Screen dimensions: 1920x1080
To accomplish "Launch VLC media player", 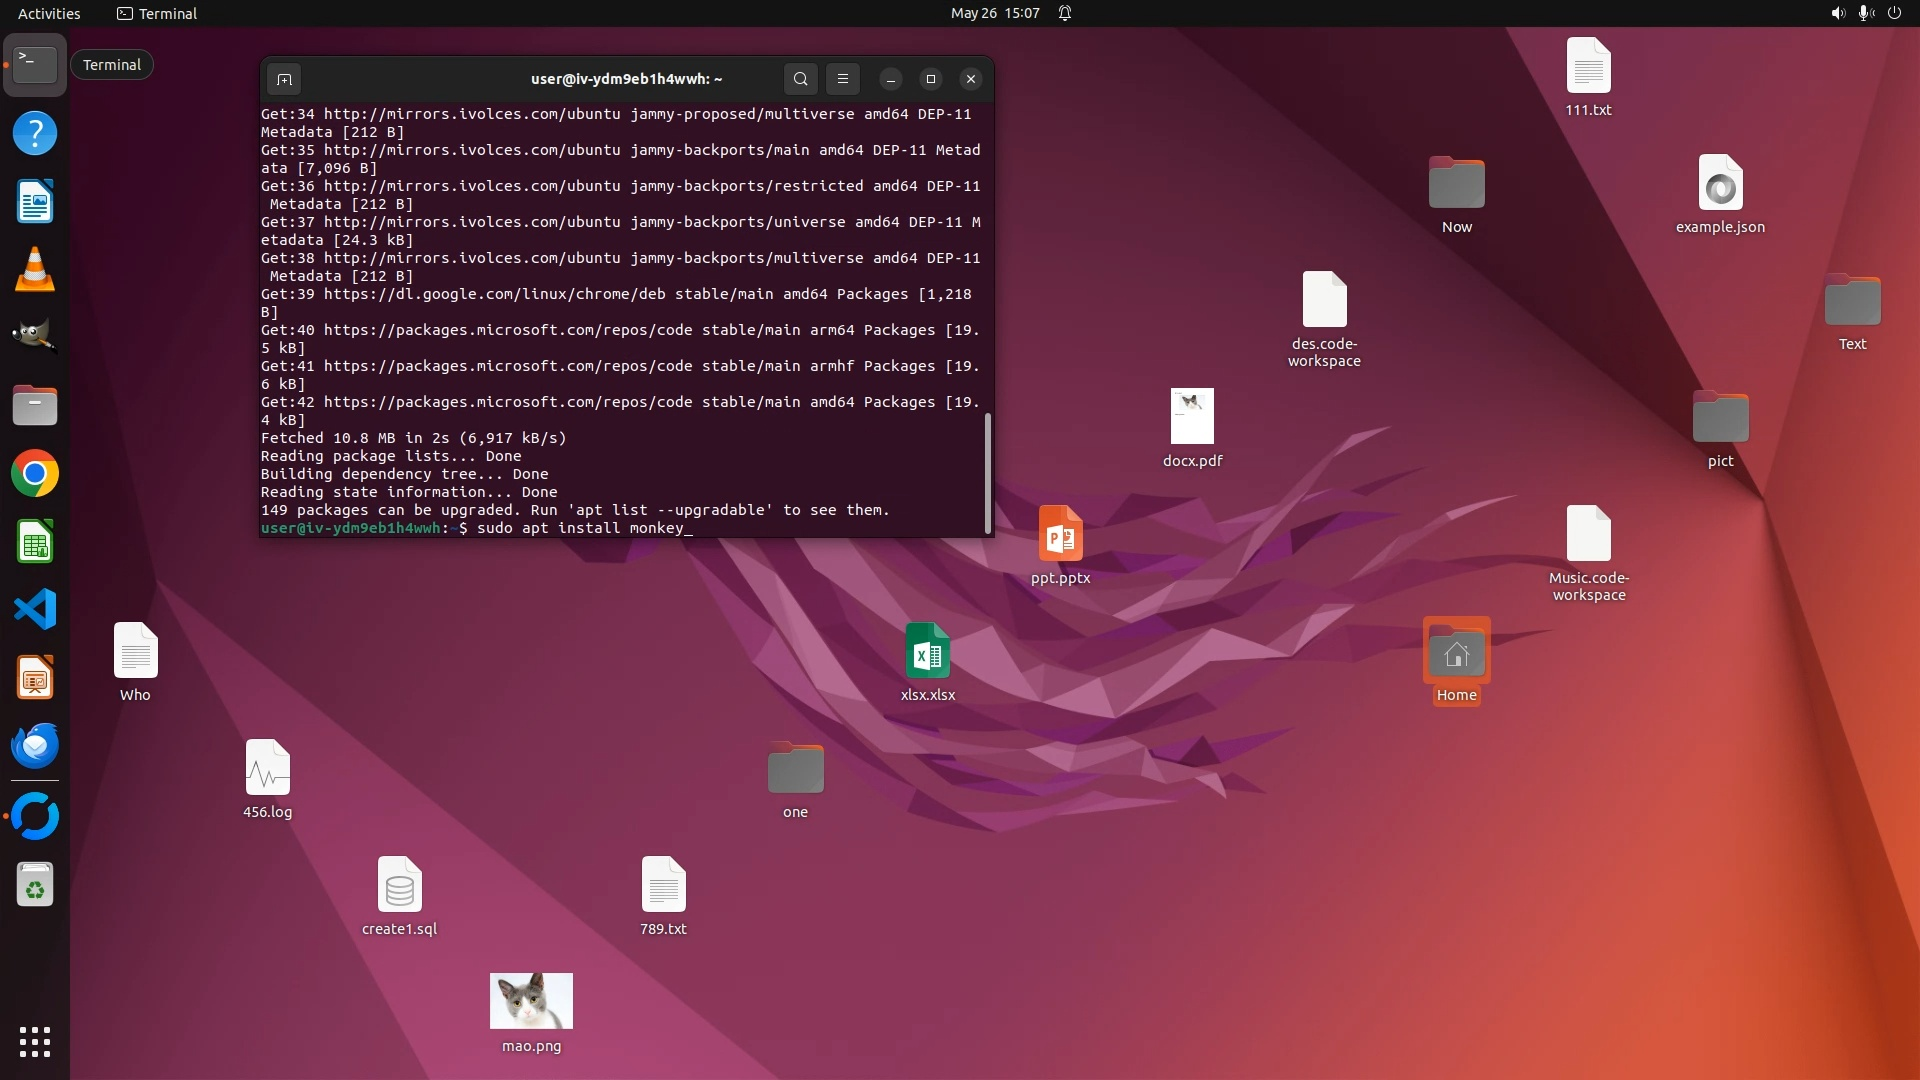I will pyautogui.click(x=35, y=270).
